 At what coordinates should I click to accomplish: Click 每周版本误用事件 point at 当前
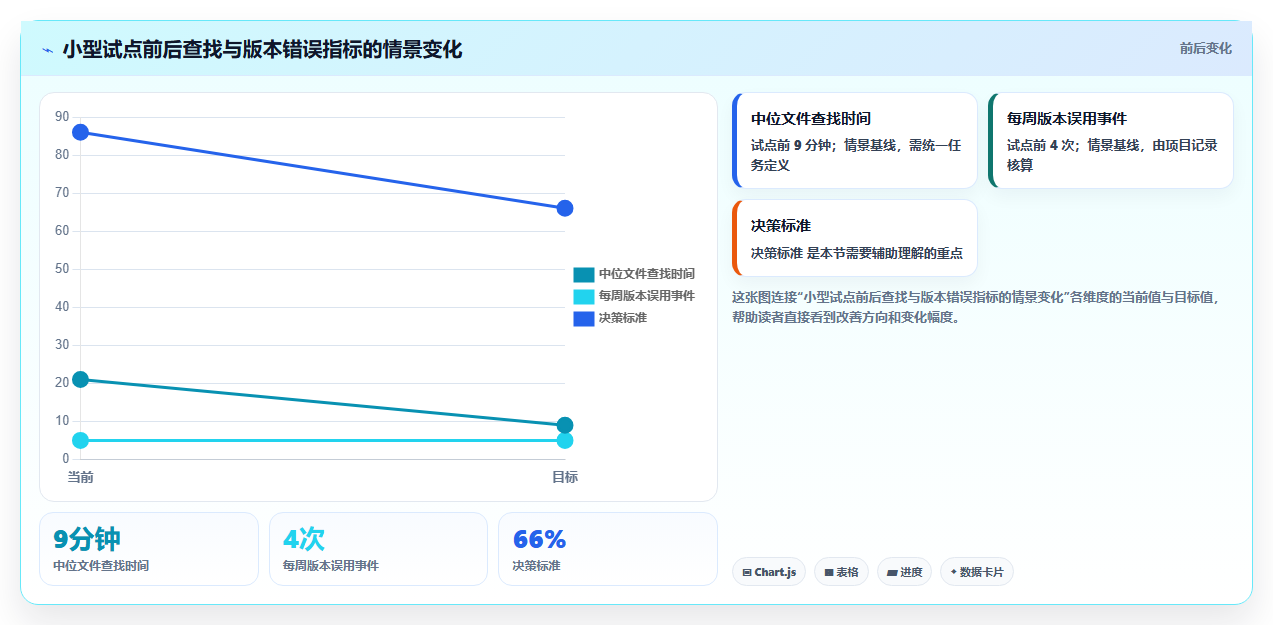81,440
